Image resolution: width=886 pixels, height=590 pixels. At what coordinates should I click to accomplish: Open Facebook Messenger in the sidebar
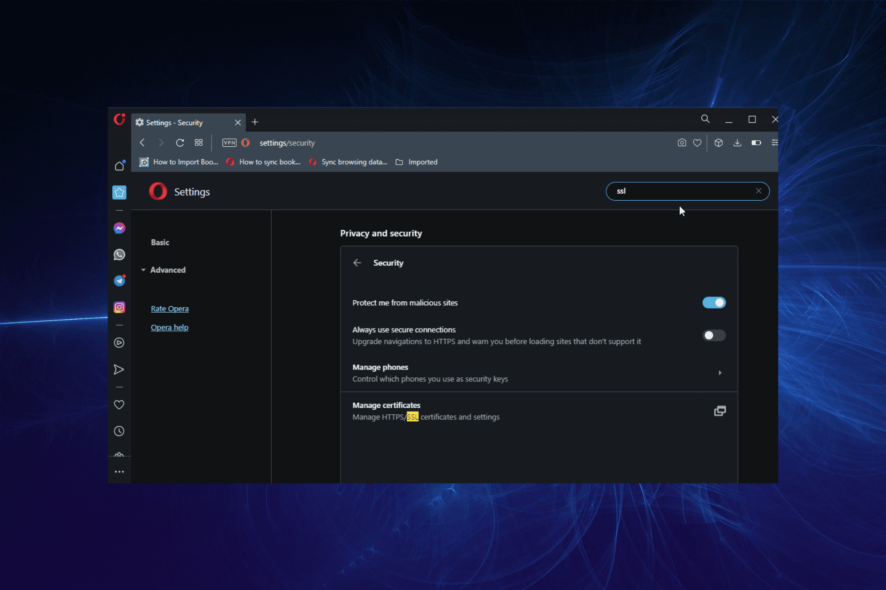pos(119,228)
